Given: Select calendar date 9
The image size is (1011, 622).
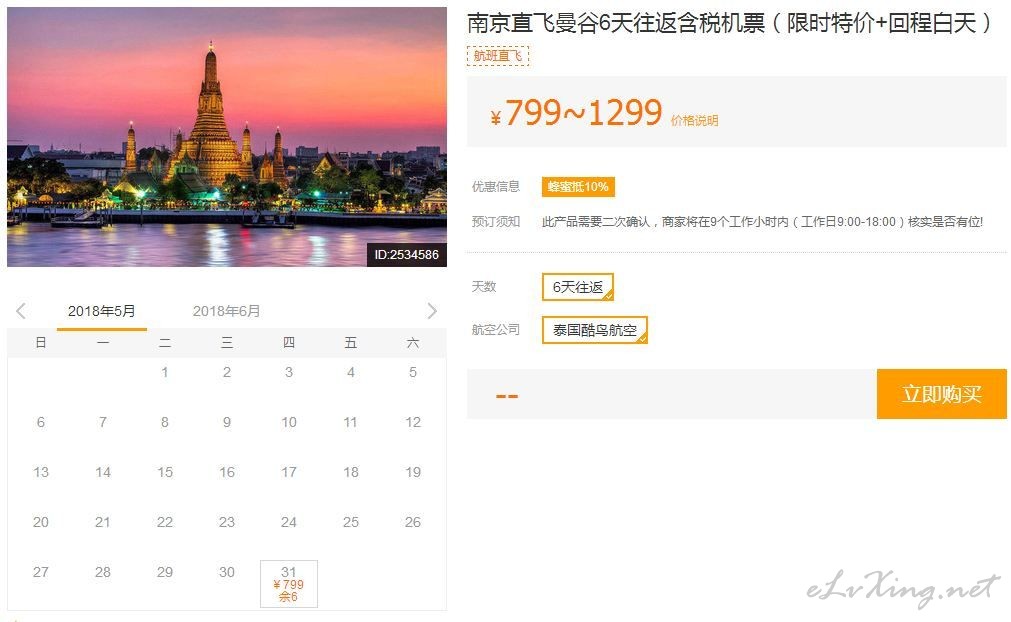Looking at the screenshot, I should (x=227, y=422).
